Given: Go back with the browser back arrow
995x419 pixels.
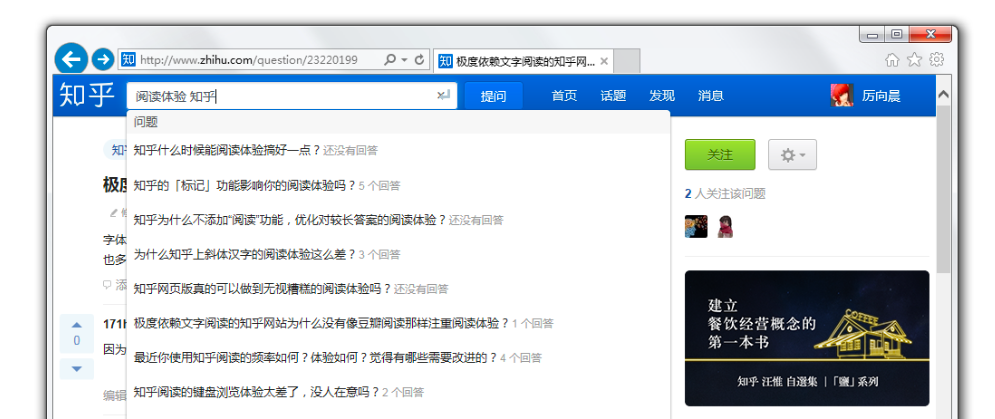Looking at the screenshot, I should tap(71, 59).
